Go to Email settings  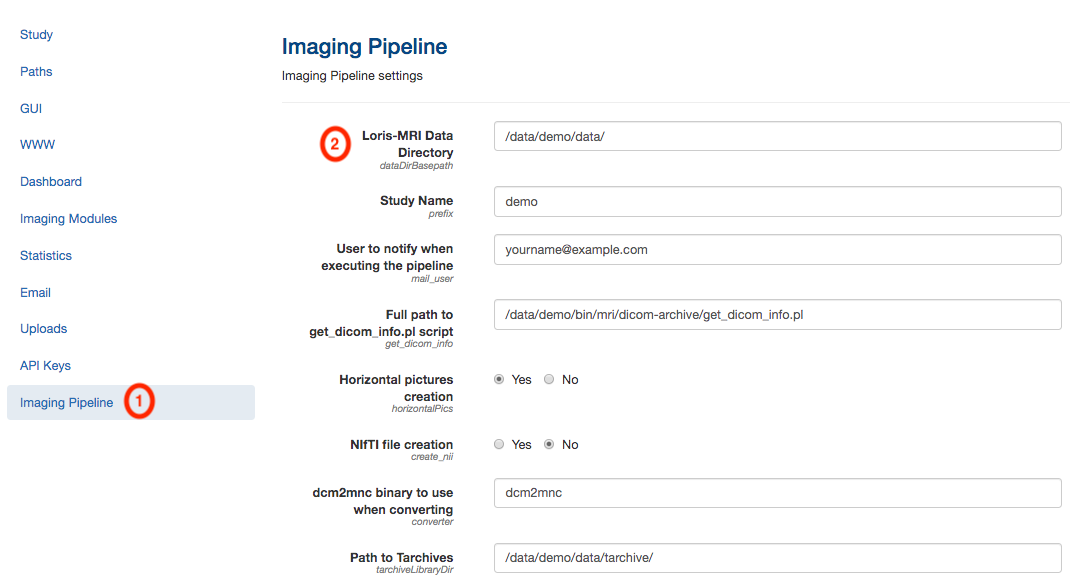tap(35, 292)
